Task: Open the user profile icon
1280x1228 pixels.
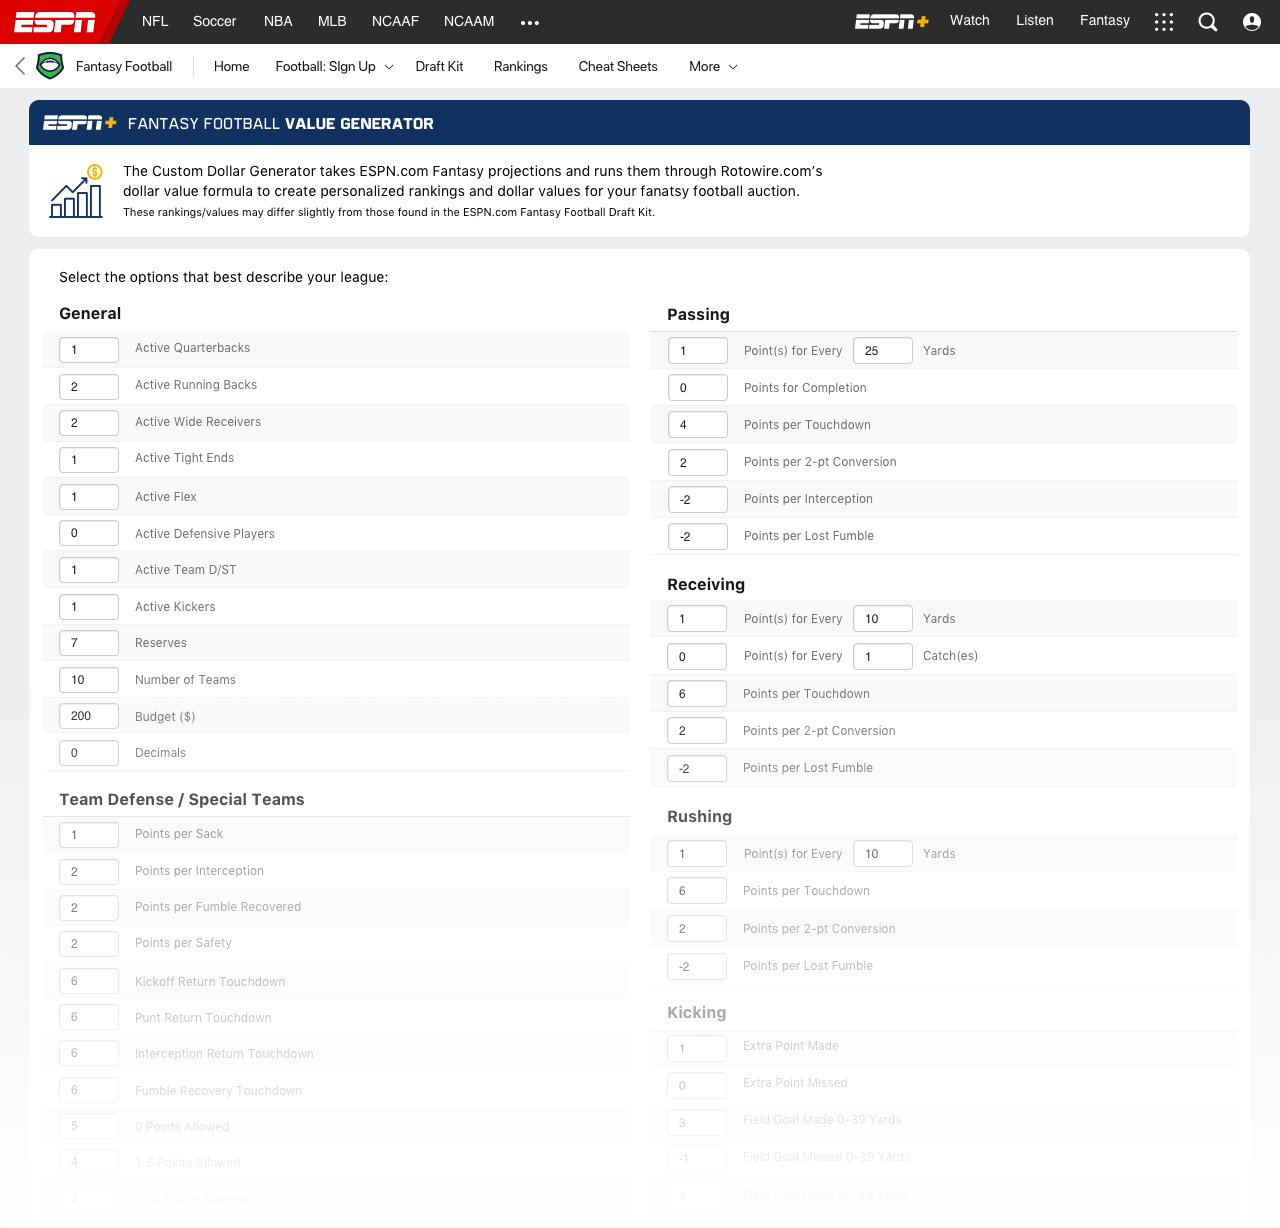Action: 1252,22
